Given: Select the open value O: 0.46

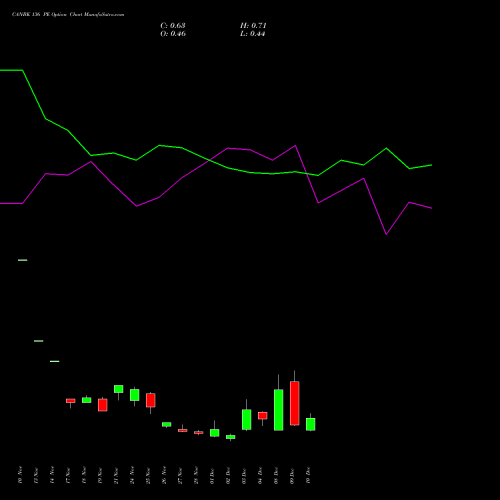Looking at the screenshot, I should pos(173,34).
